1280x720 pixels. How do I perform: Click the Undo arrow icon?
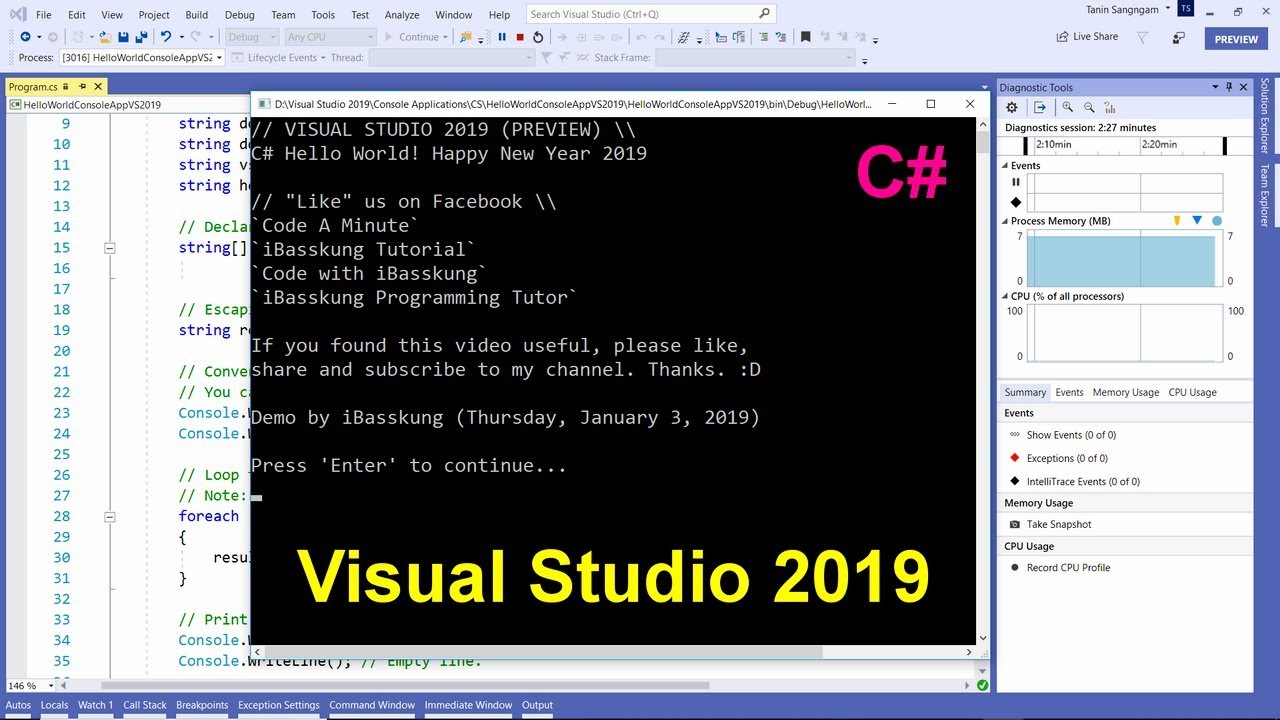166,37
